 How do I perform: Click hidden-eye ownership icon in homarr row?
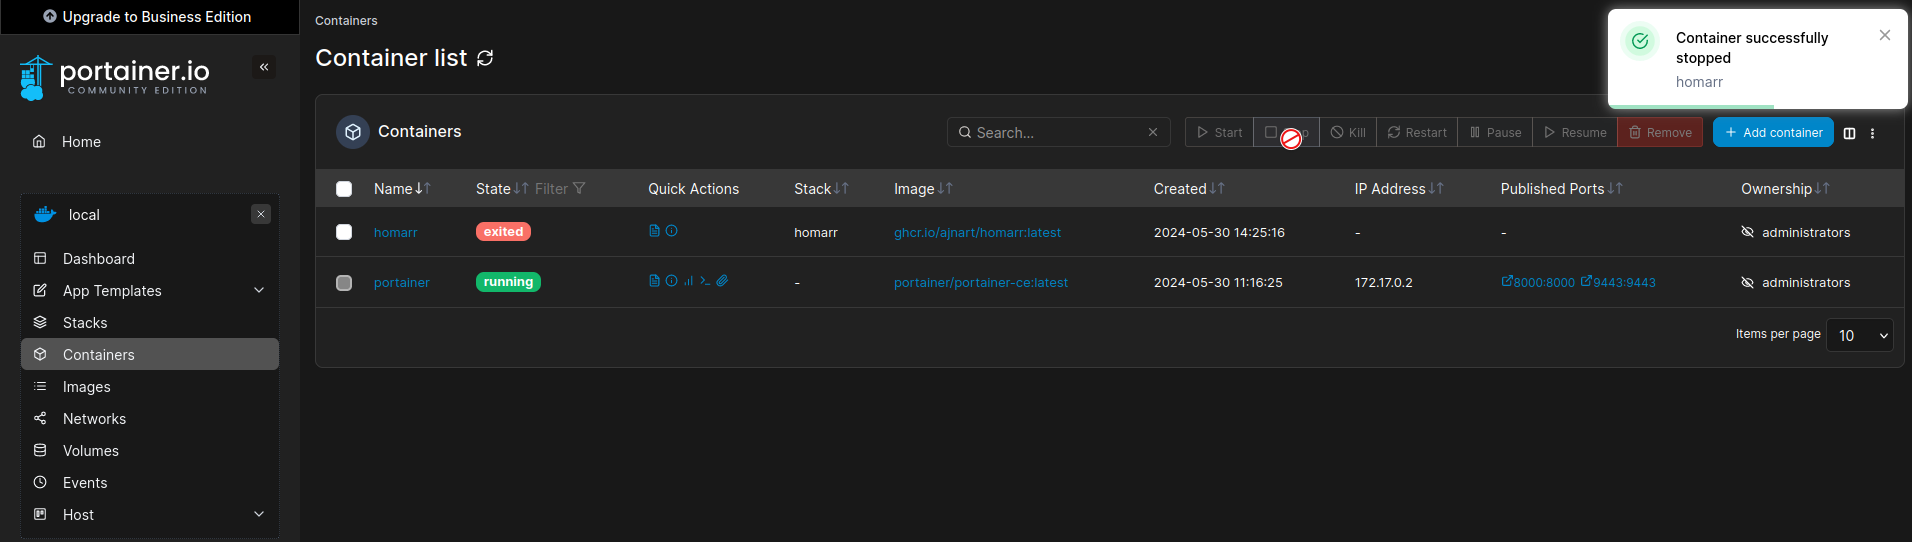(x=1748, y=232)
